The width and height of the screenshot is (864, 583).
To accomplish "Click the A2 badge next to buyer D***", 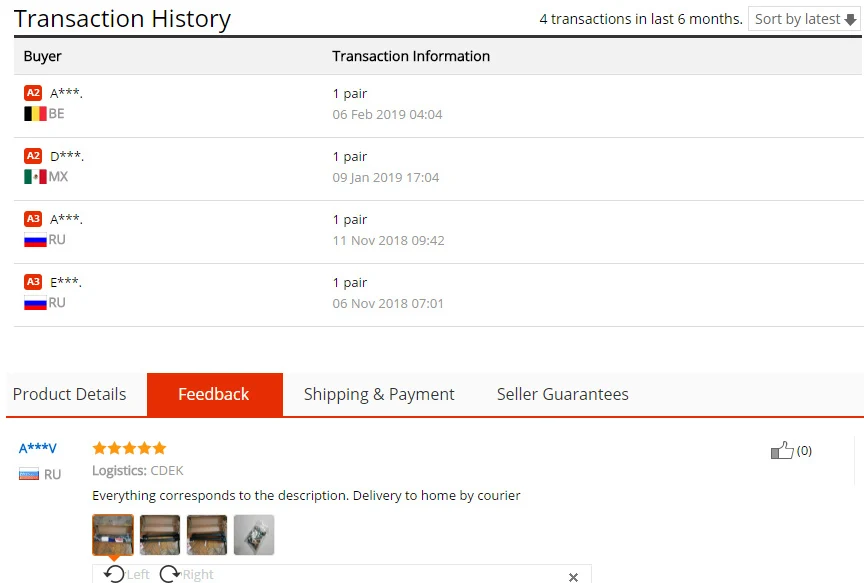I will point(33,156).
